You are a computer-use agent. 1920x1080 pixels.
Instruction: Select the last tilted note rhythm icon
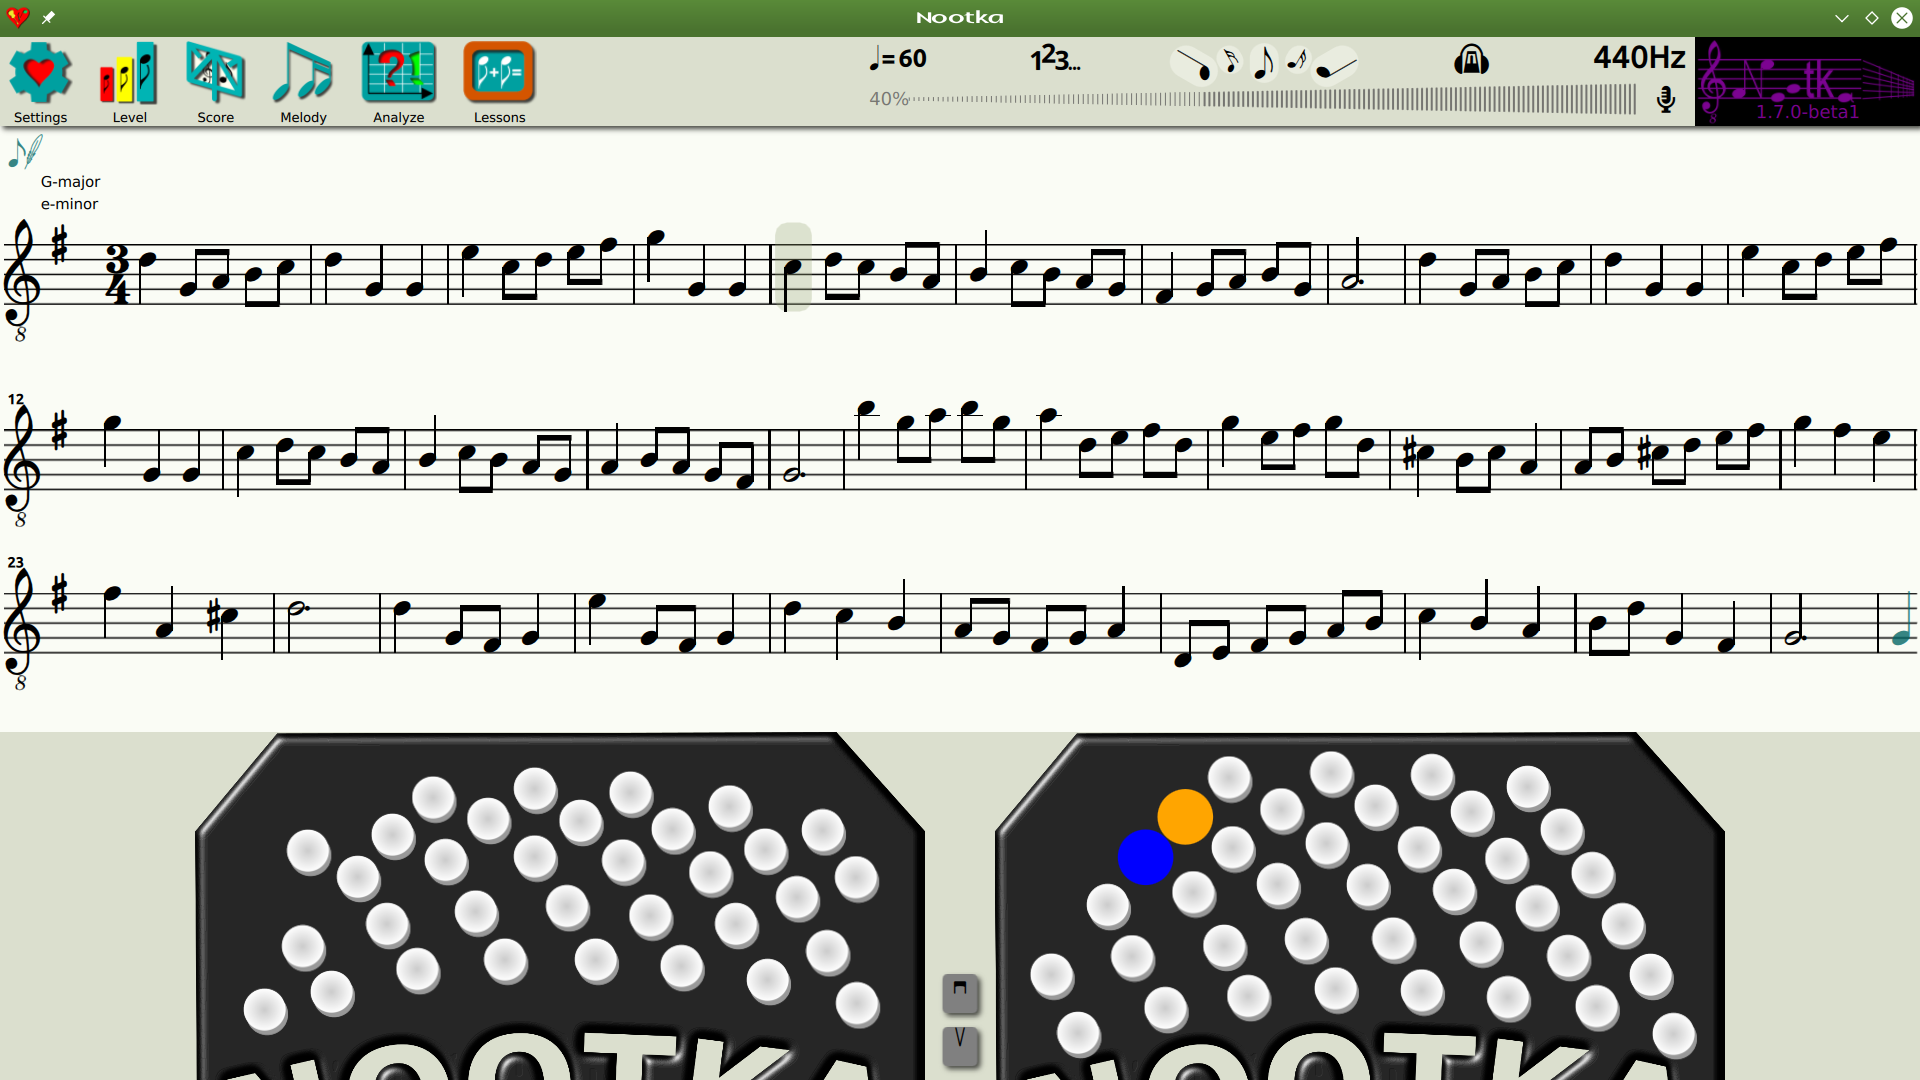click(1337, 65)
